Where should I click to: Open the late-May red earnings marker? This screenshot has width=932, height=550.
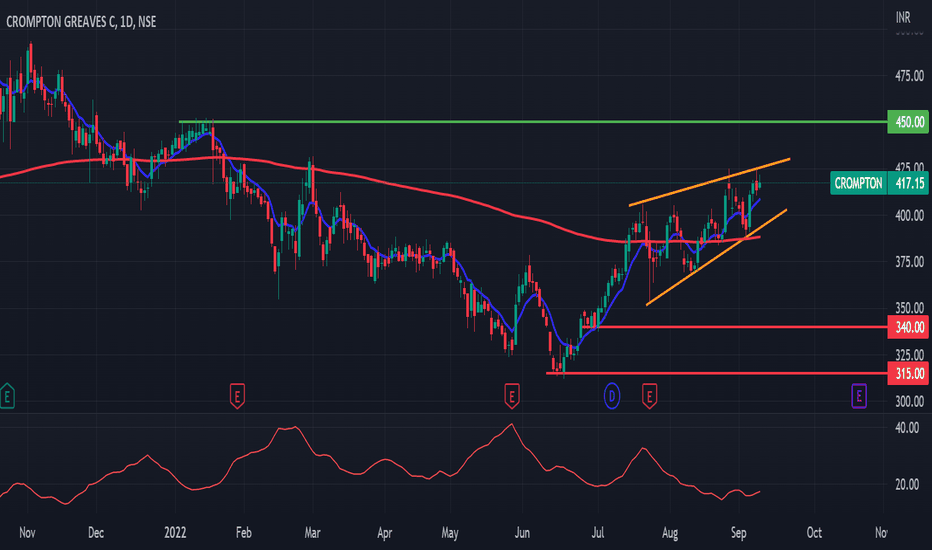(512, 396)
